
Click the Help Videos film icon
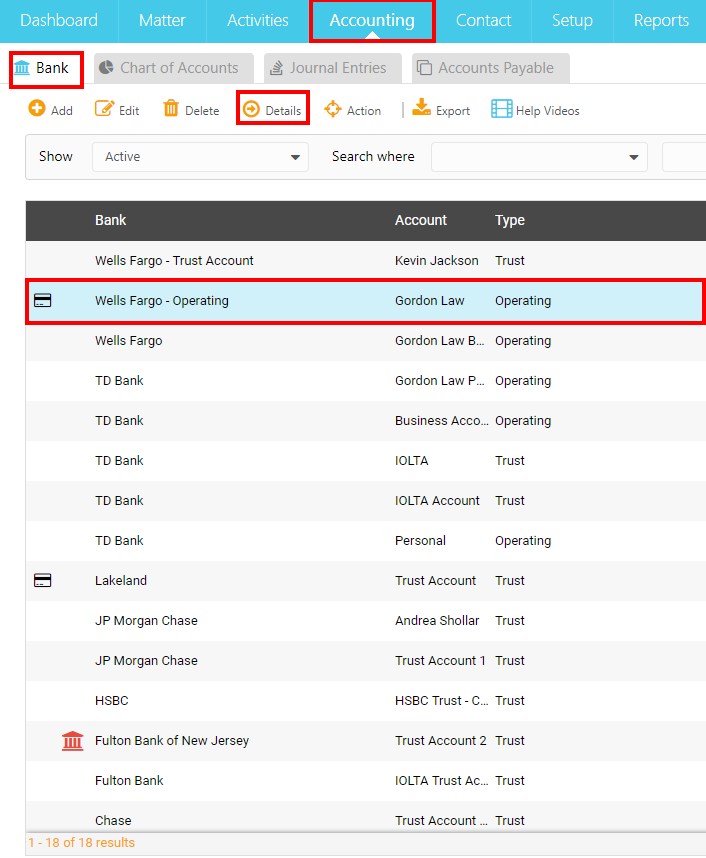[502, 109]
